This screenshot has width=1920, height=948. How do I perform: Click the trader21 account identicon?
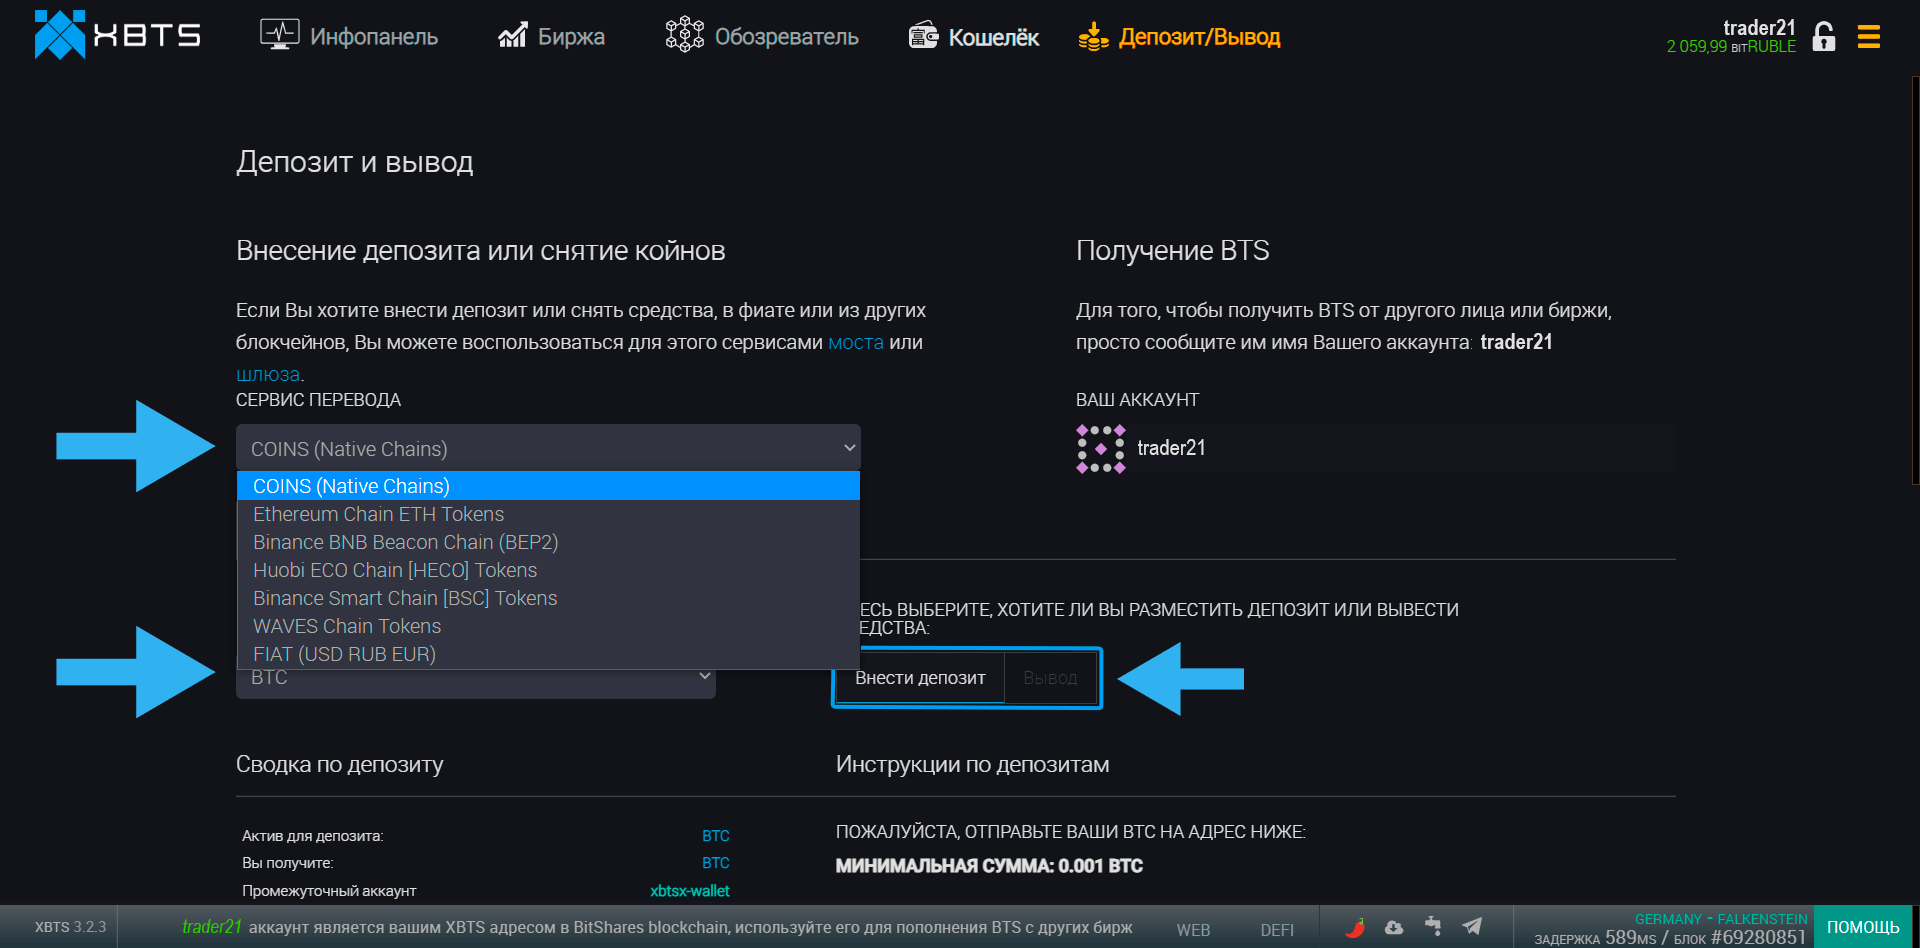pos(1100,448)
